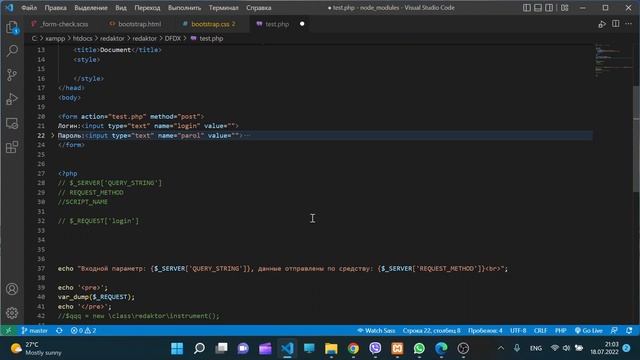The image size is (640, 360).
Task: Open taskbar search icon
Action: click(x=199, y=348)
